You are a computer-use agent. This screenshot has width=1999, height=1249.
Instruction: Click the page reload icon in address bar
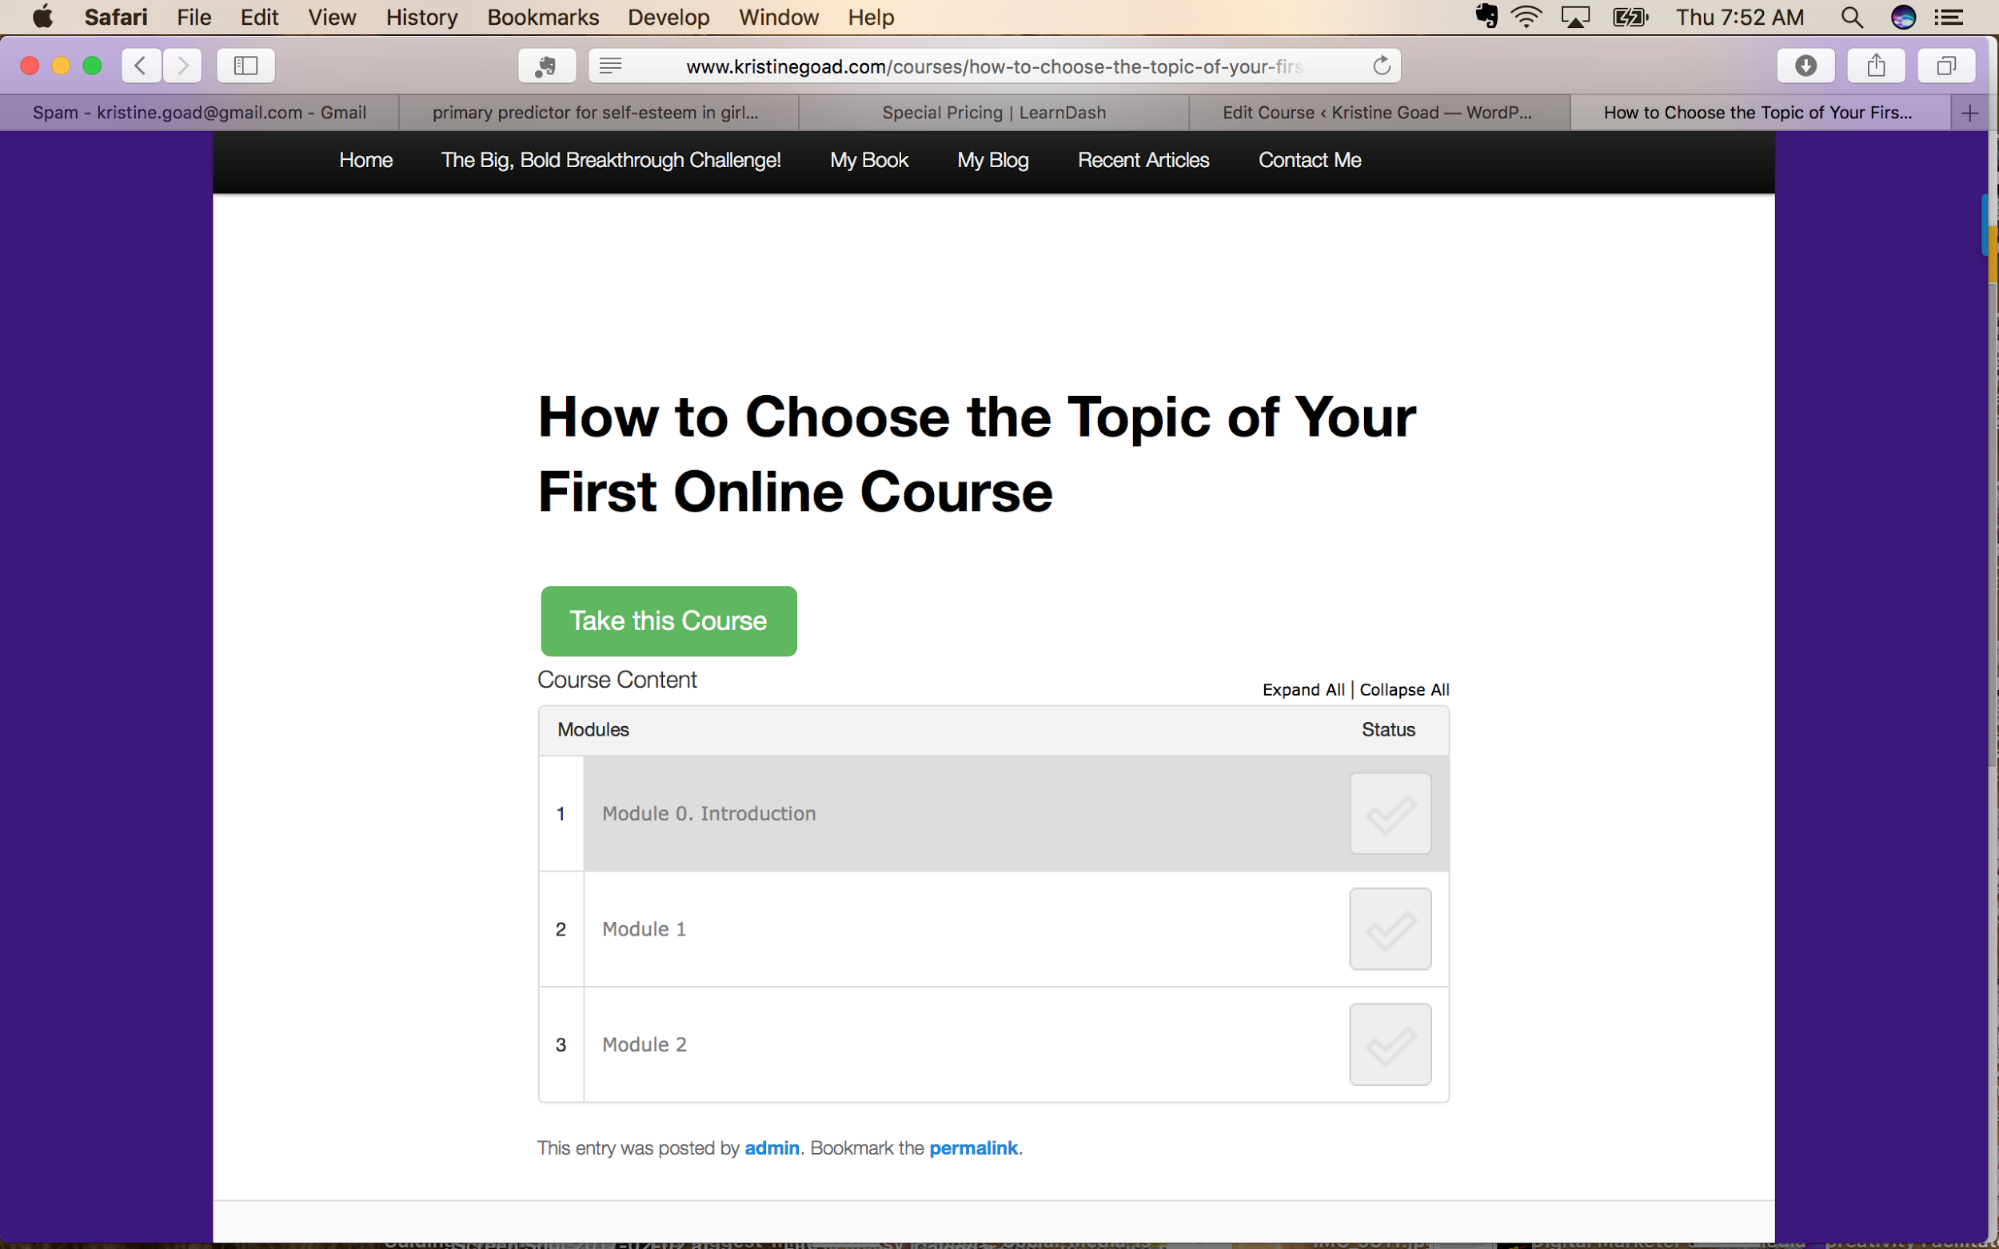pos(1381,65)
